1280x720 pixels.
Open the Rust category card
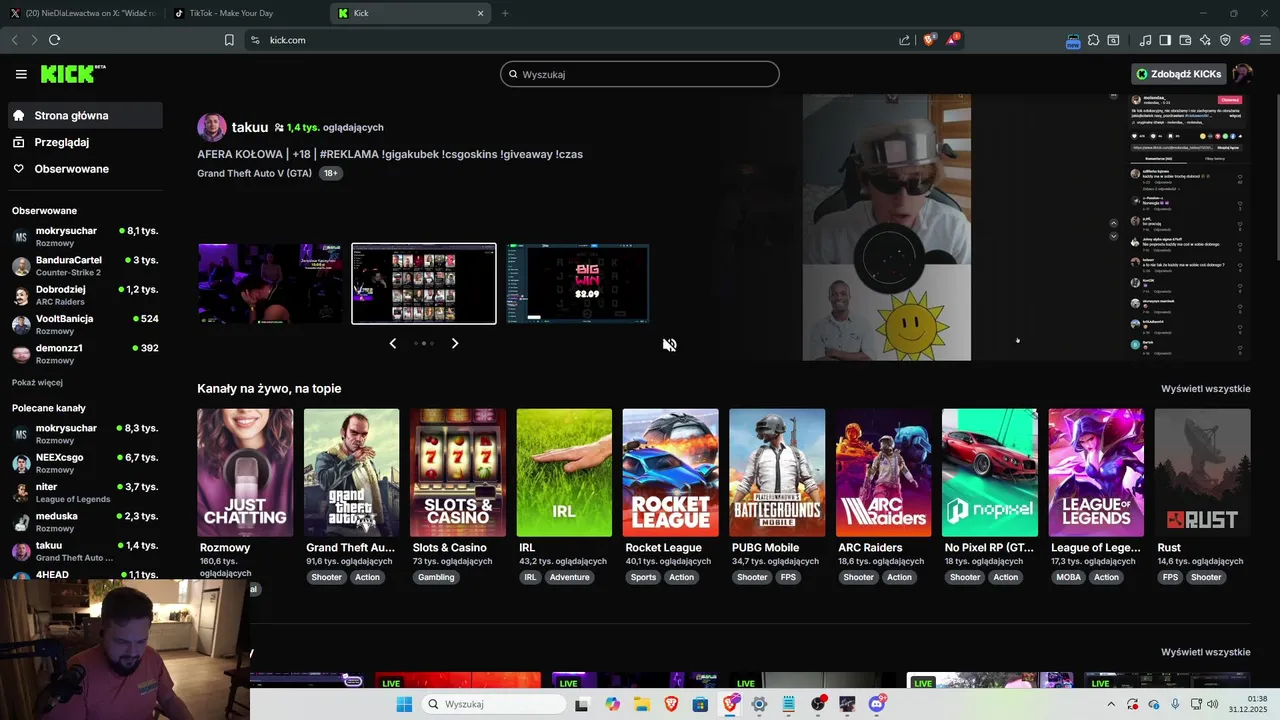coord(1203,472)
